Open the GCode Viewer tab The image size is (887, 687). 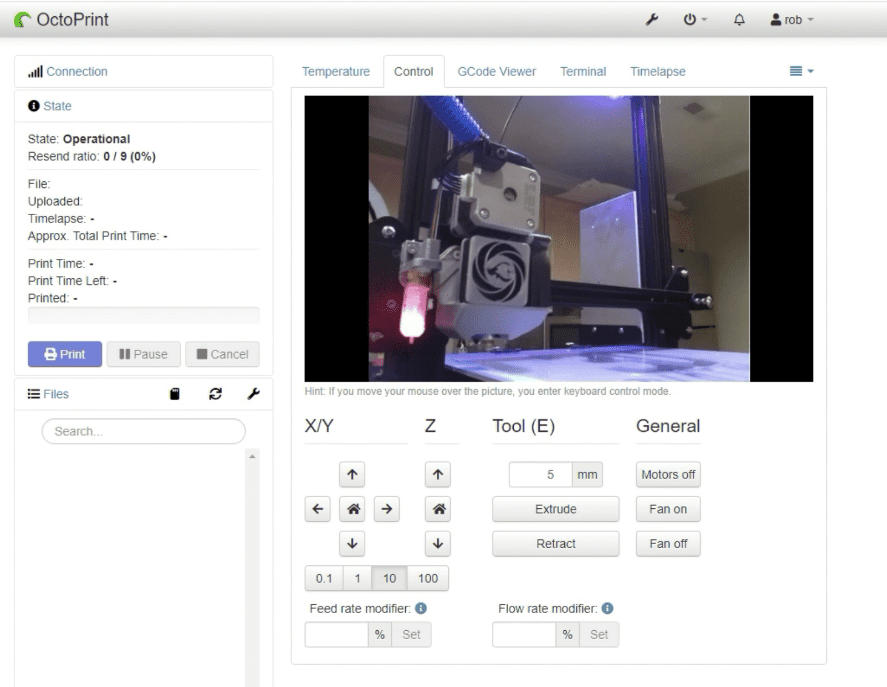[497, 72]
